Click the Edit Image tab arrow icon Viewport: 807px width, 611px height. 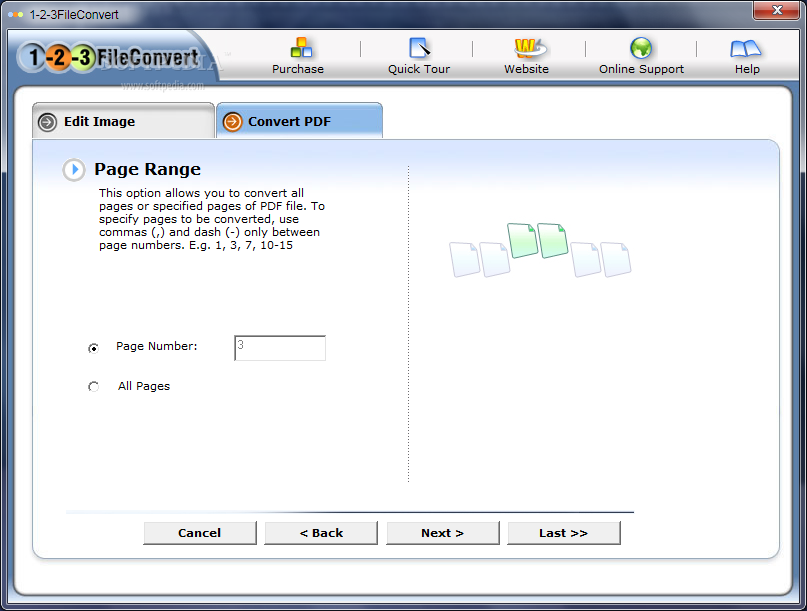[x=47, y=122]
